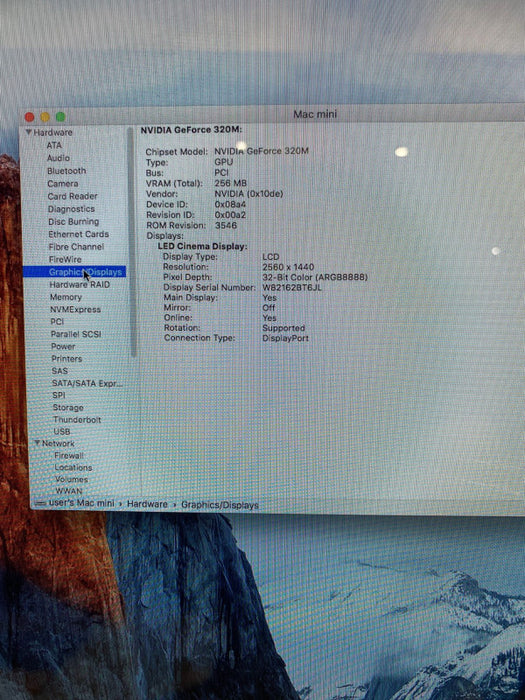Click "user's Mac mini" in the path bar
The width and height of the screenshot is (525, 700).
tap(81, 503)
